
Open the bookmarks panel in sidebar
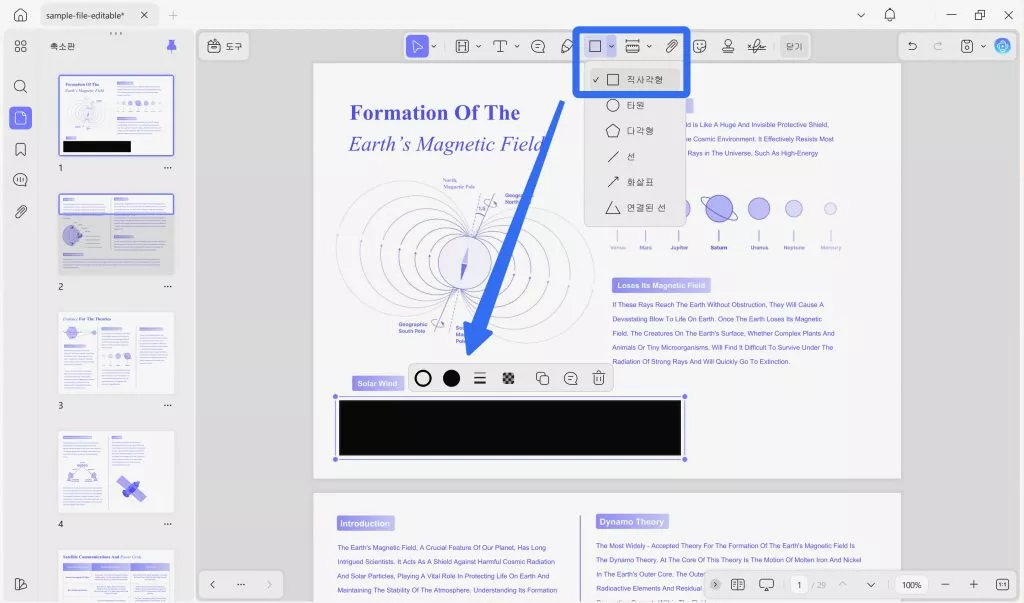click(21, 150)
